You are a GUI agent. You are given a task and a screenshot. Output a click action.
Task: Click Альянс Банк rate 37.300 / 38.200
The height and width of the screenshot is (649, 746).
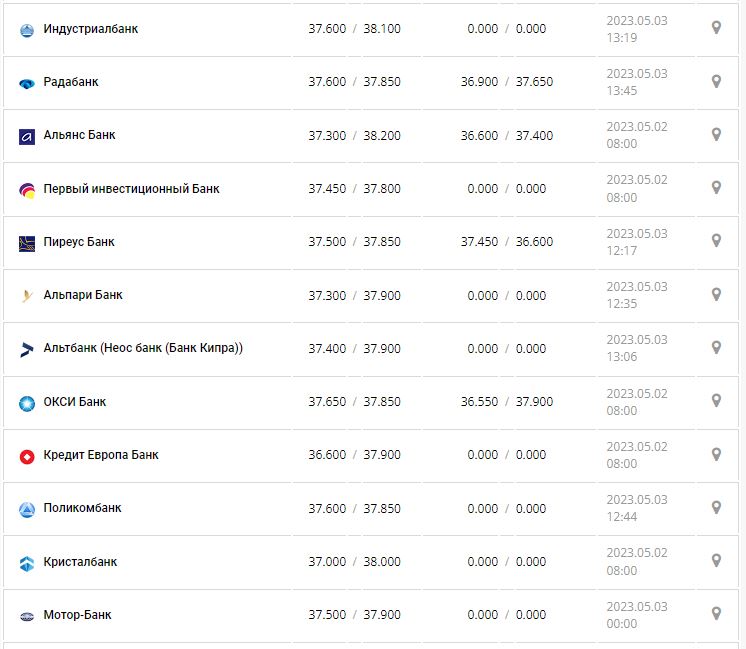click(x=354, y=136)
